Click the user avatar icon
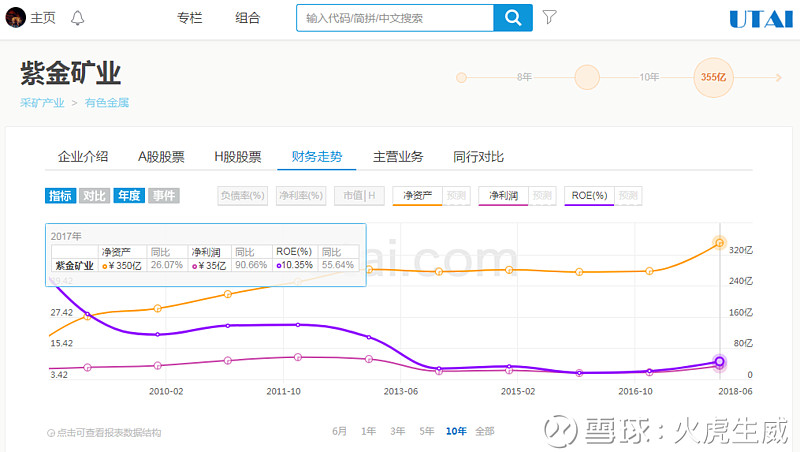800x452 pixels. tap(15, 18)
